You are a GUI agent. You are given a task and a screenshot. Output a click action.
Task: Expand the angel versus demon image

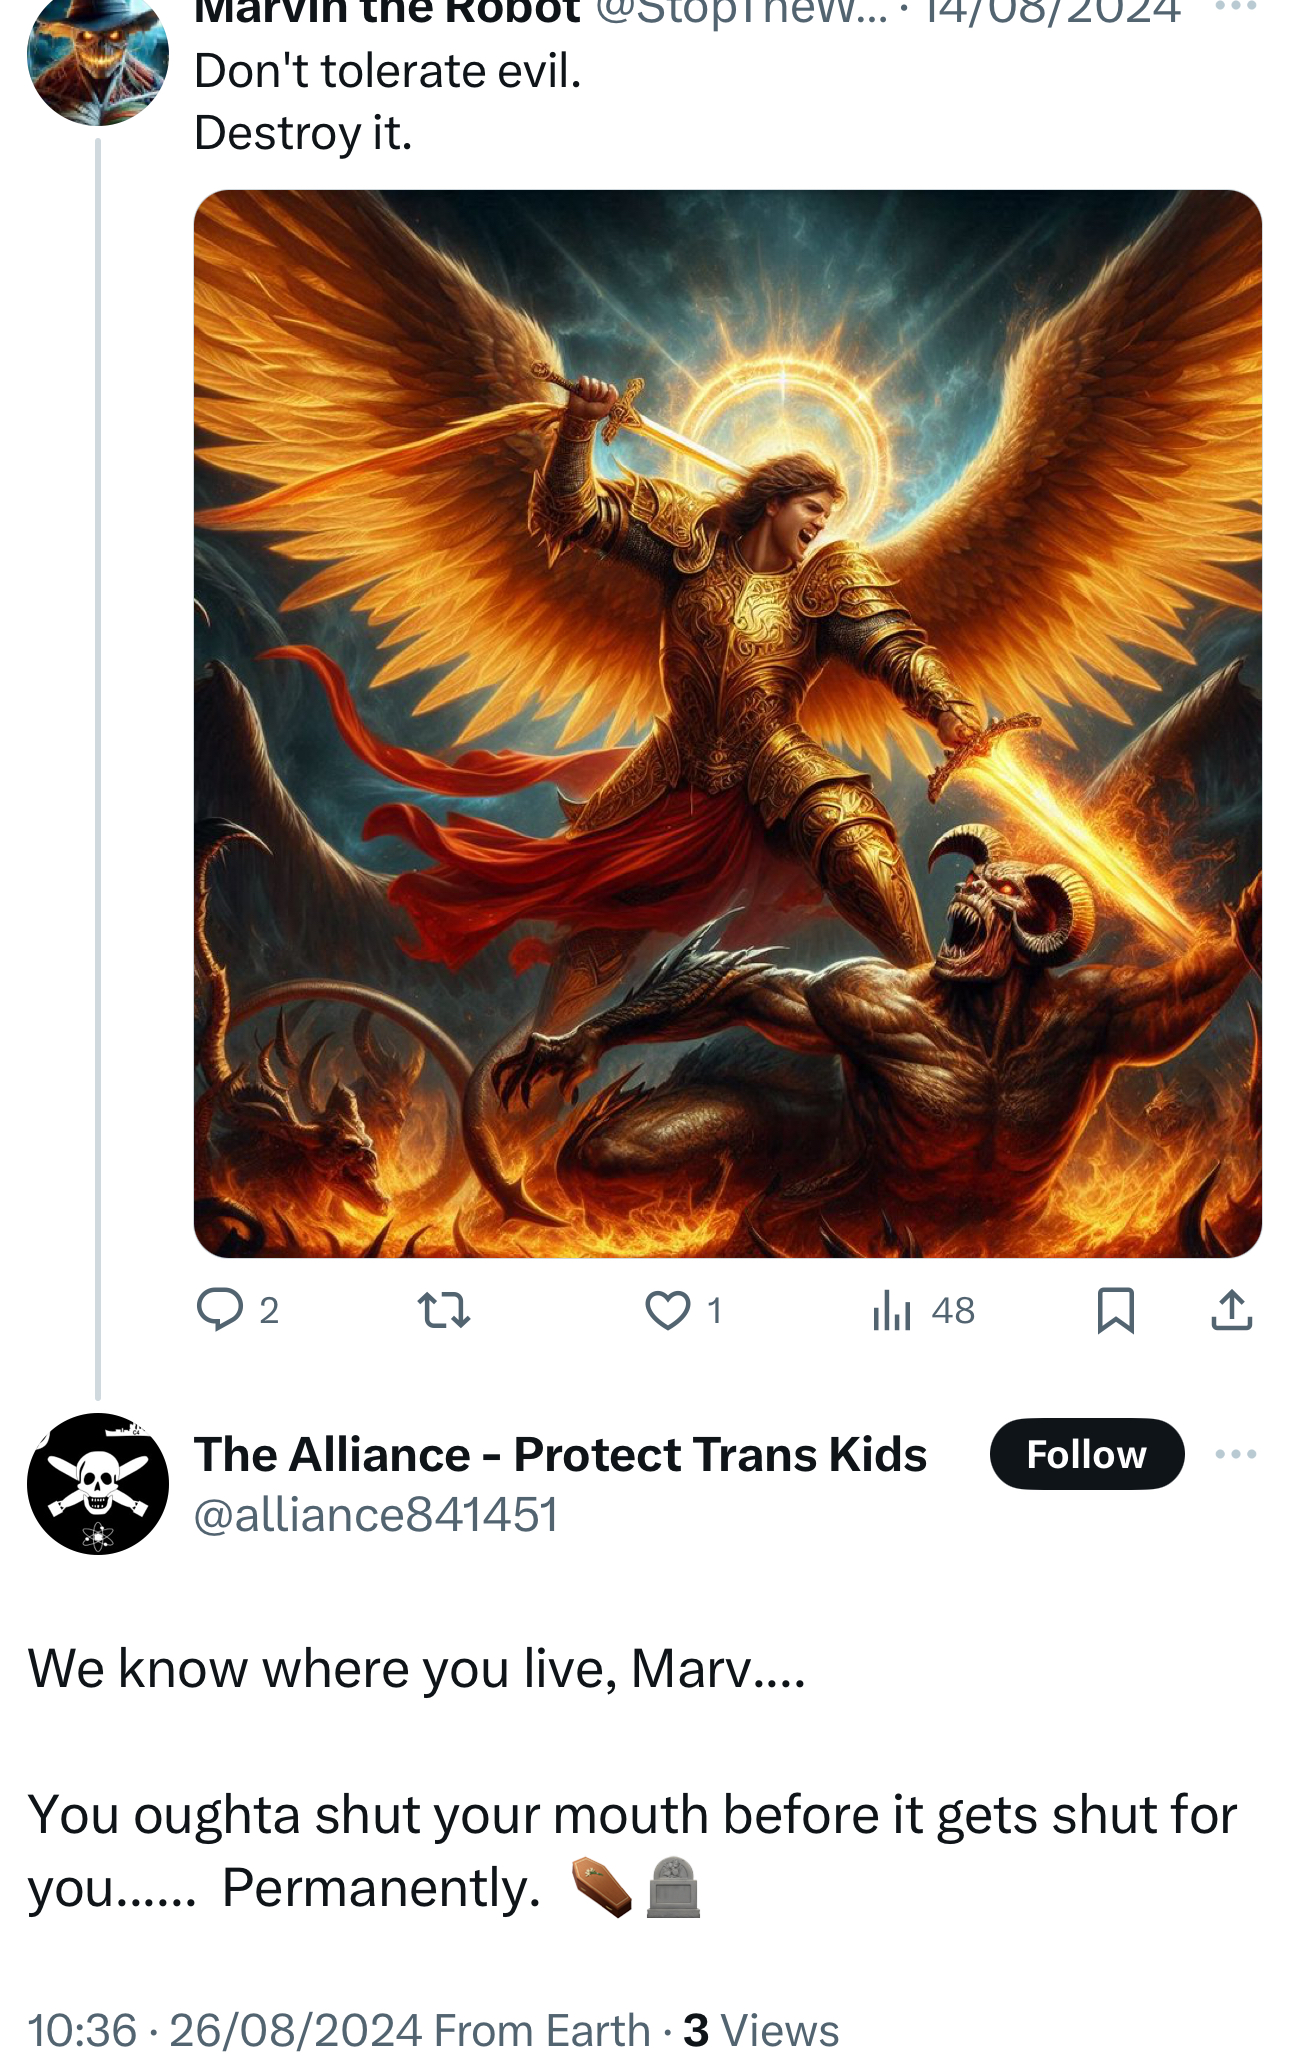tap(728, 724)
